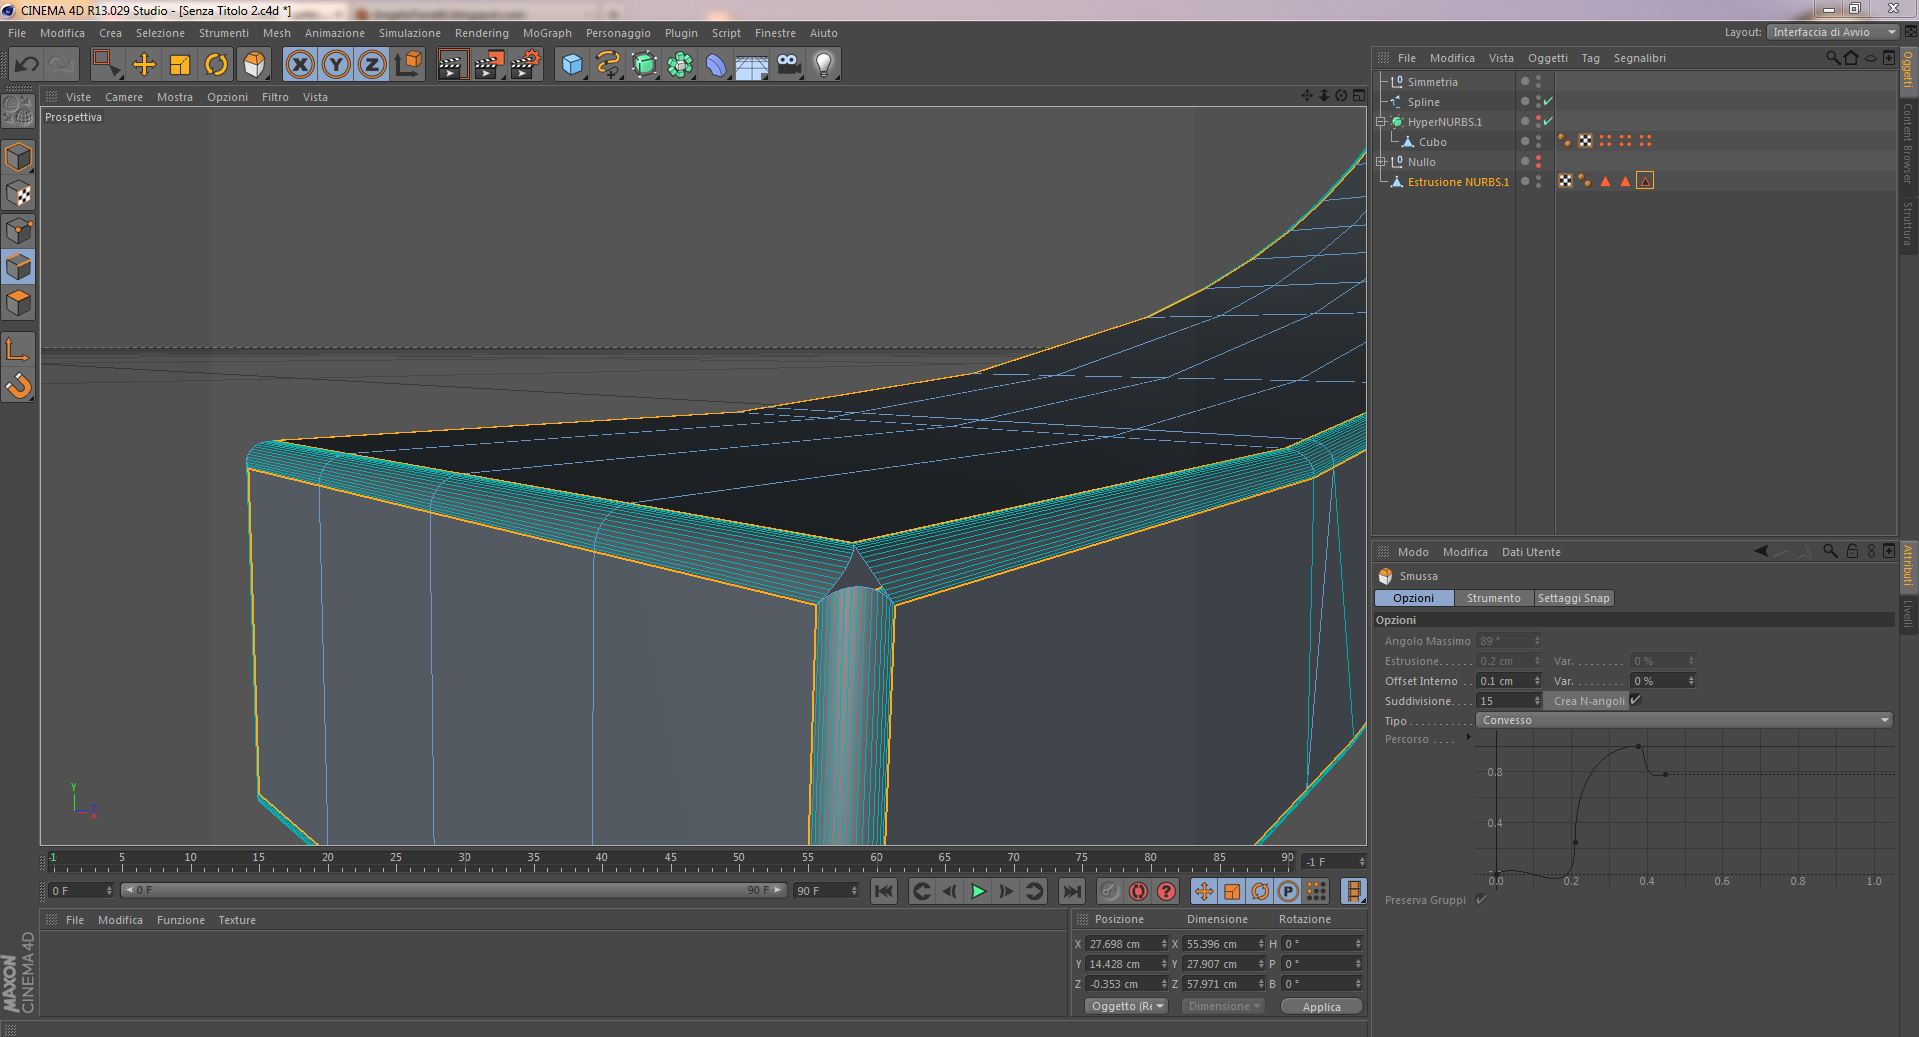
Task: Open the MoGraph menu
Action: [547, 33]
